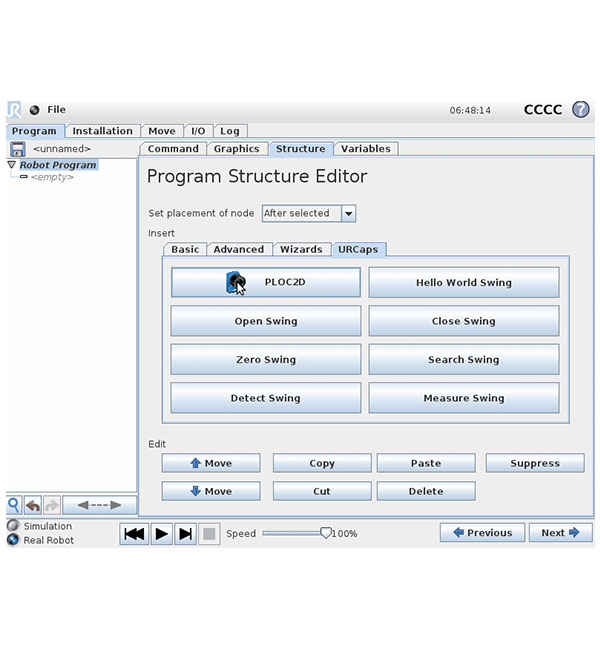Click the Delete button
The width and height of the screenshot is (600, 650).
pyautogui.click(x=426, y=491)
